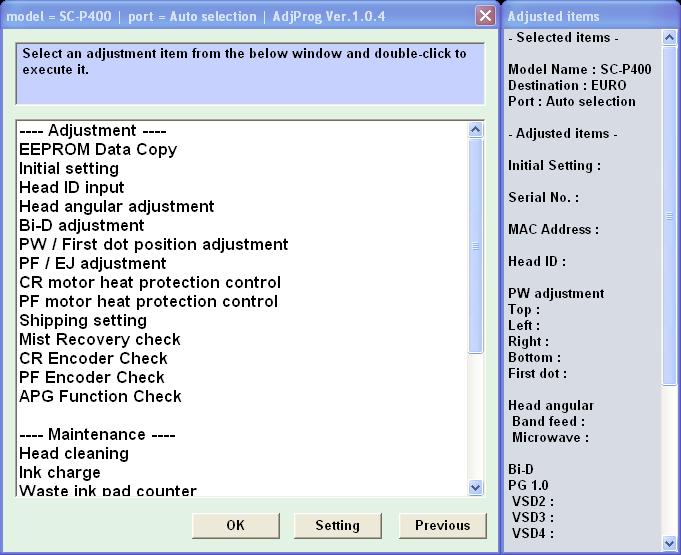The height and width of the screenshot is (555, 681).
Task: Select Initial setting in the list
Action: click(69, 169)
